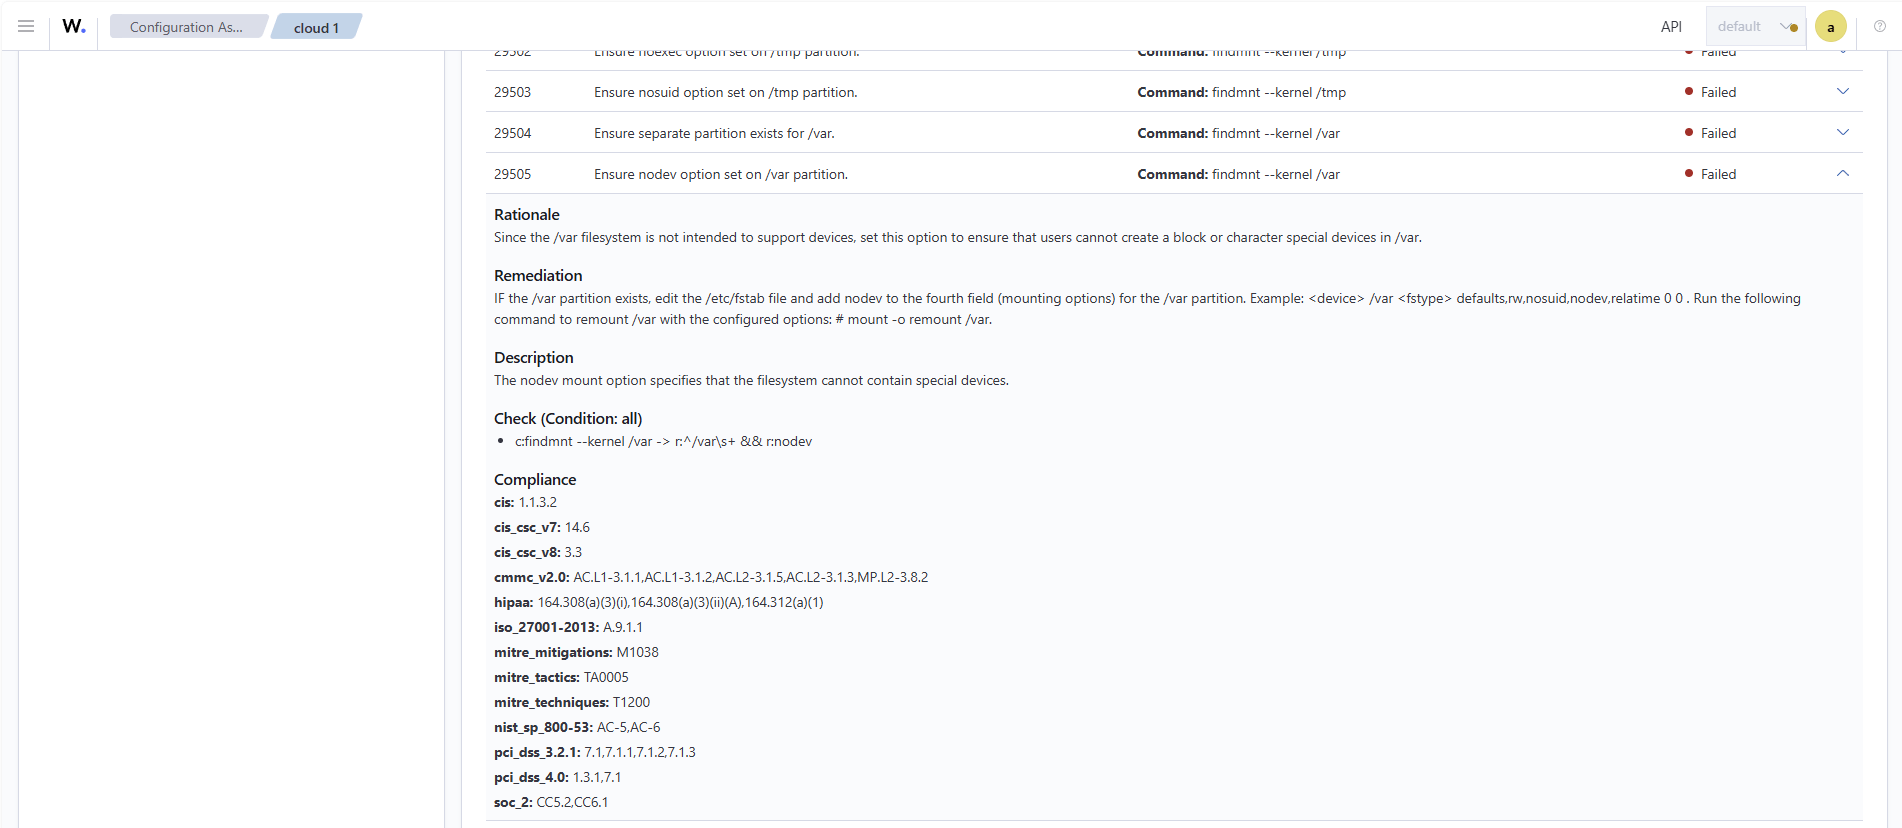Viewport: 1902px width, 828px height.
Task: Click the Failed indicator for check 29504
Action: coord(1711,133)
